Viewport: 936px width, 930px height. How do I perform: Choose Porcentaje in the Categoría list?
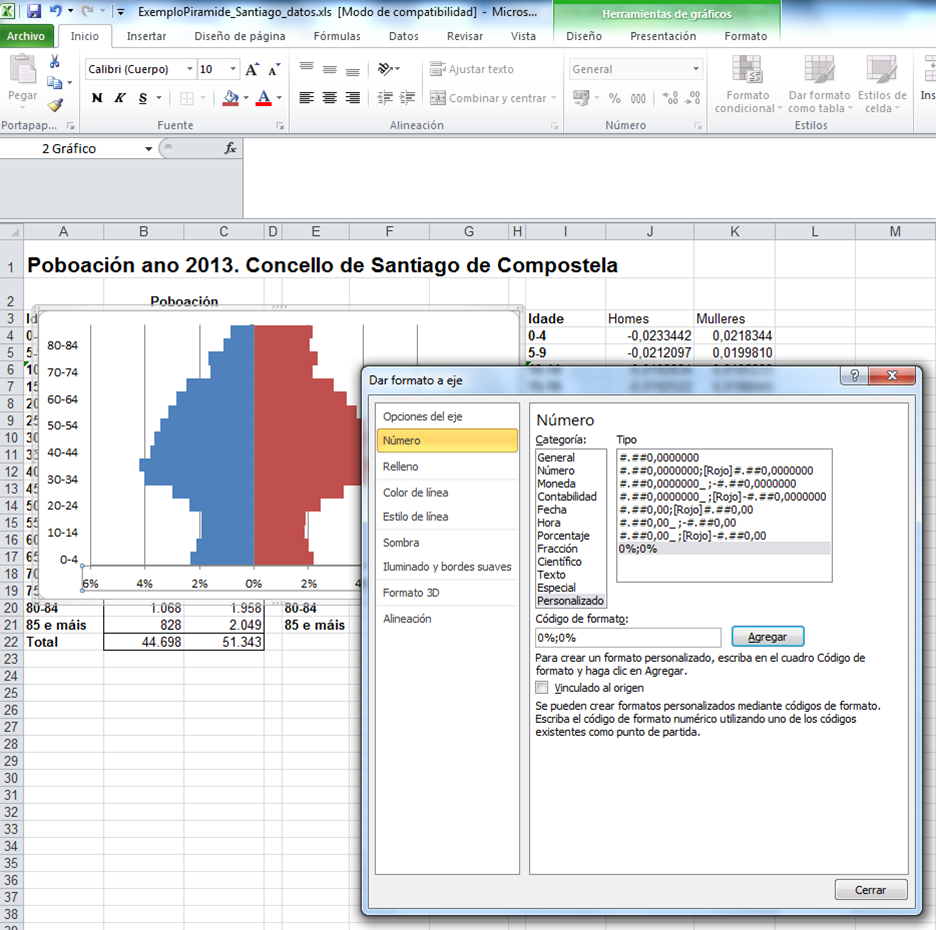(563, 536)
